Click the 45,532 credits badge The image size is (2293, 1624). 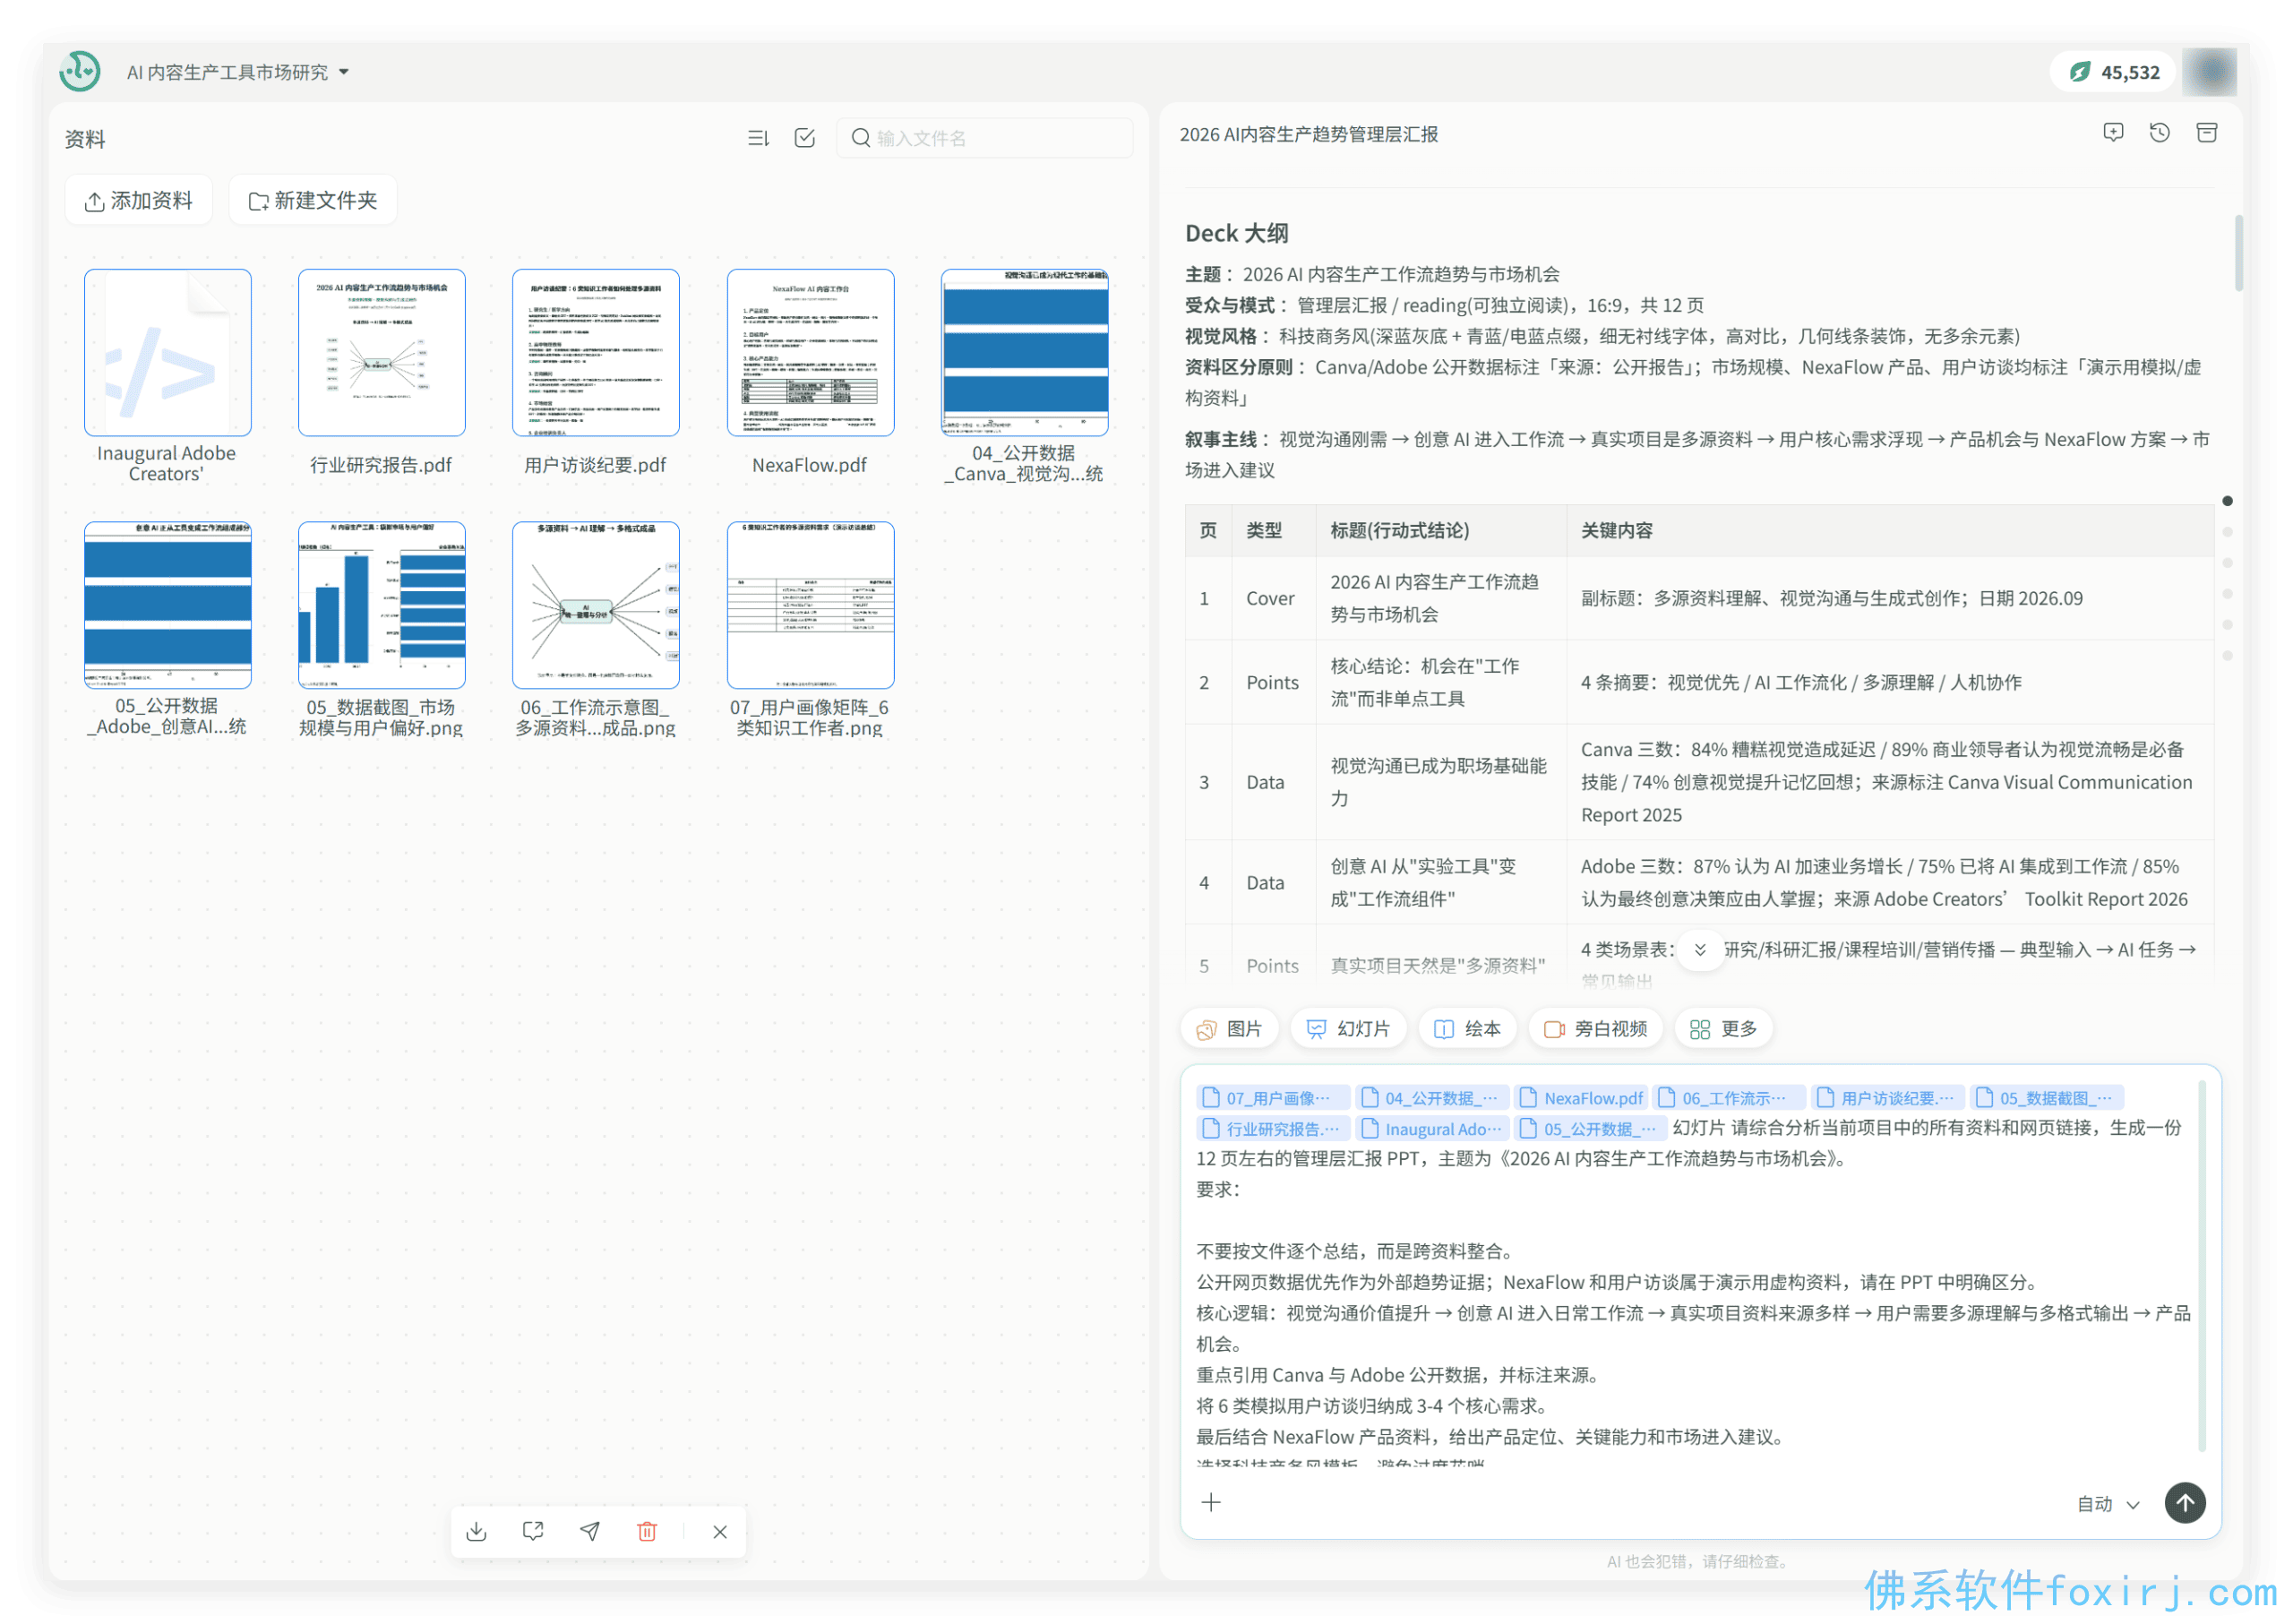2113,72
